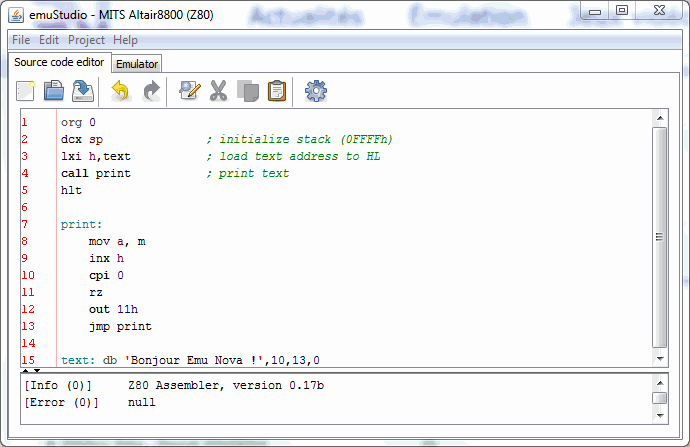Switch to the Emulator tab
This screenshot has height=447, width=690.
pyautogui.click(x=137, y=64)
